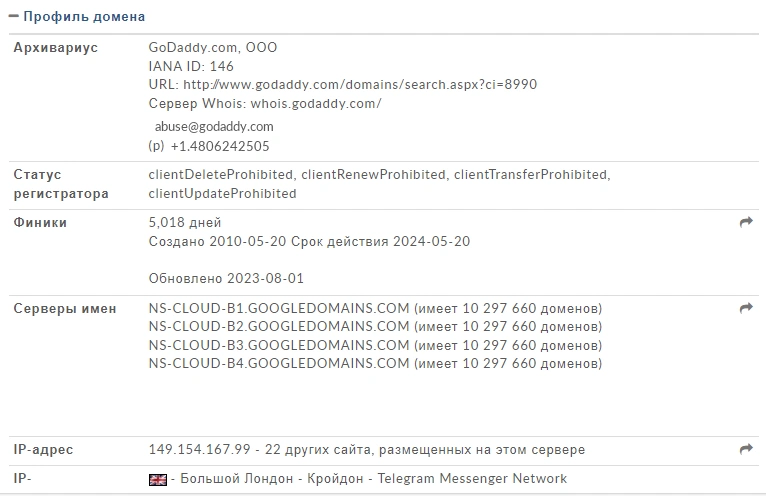Open share arrow in IP-адрес row
Viewport: 766px width, 496px height.
tap(746, 449)
